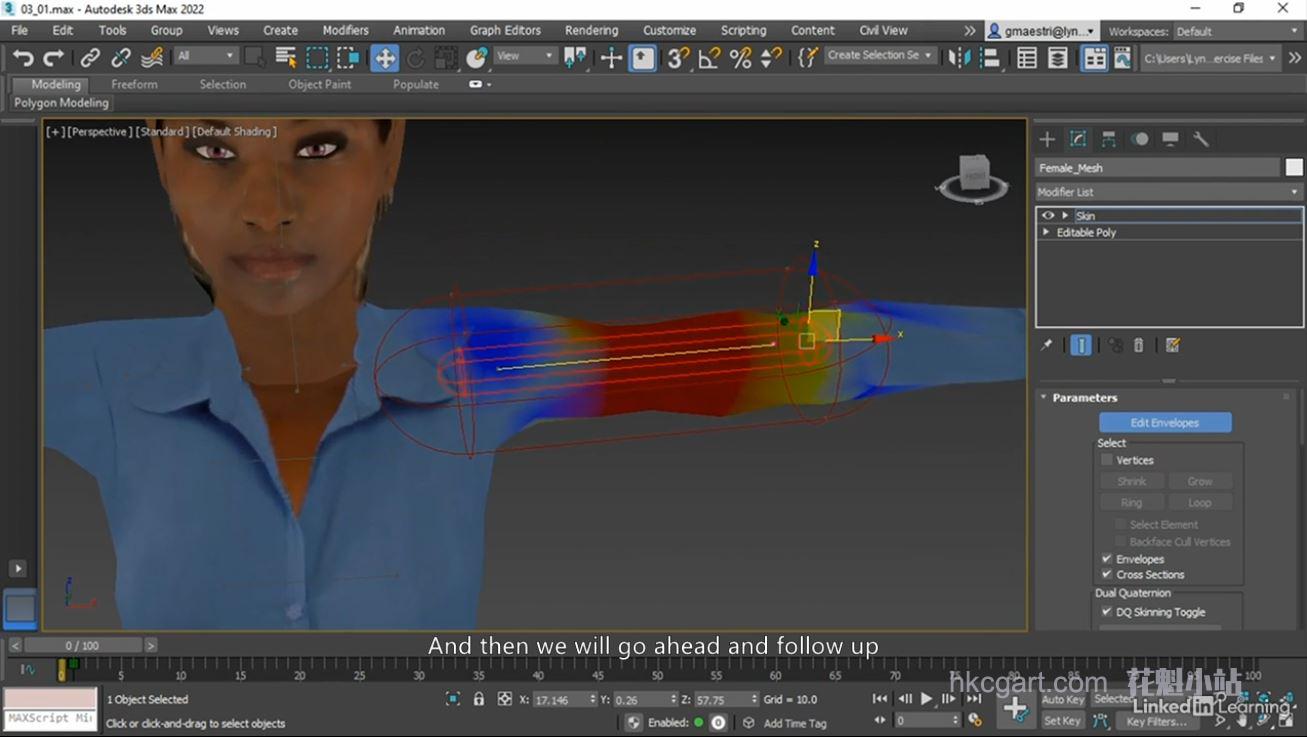Viewport: 1307px width, 737px height.
Task: Click the Set Key button
Action: click(x=1062, y=720)
